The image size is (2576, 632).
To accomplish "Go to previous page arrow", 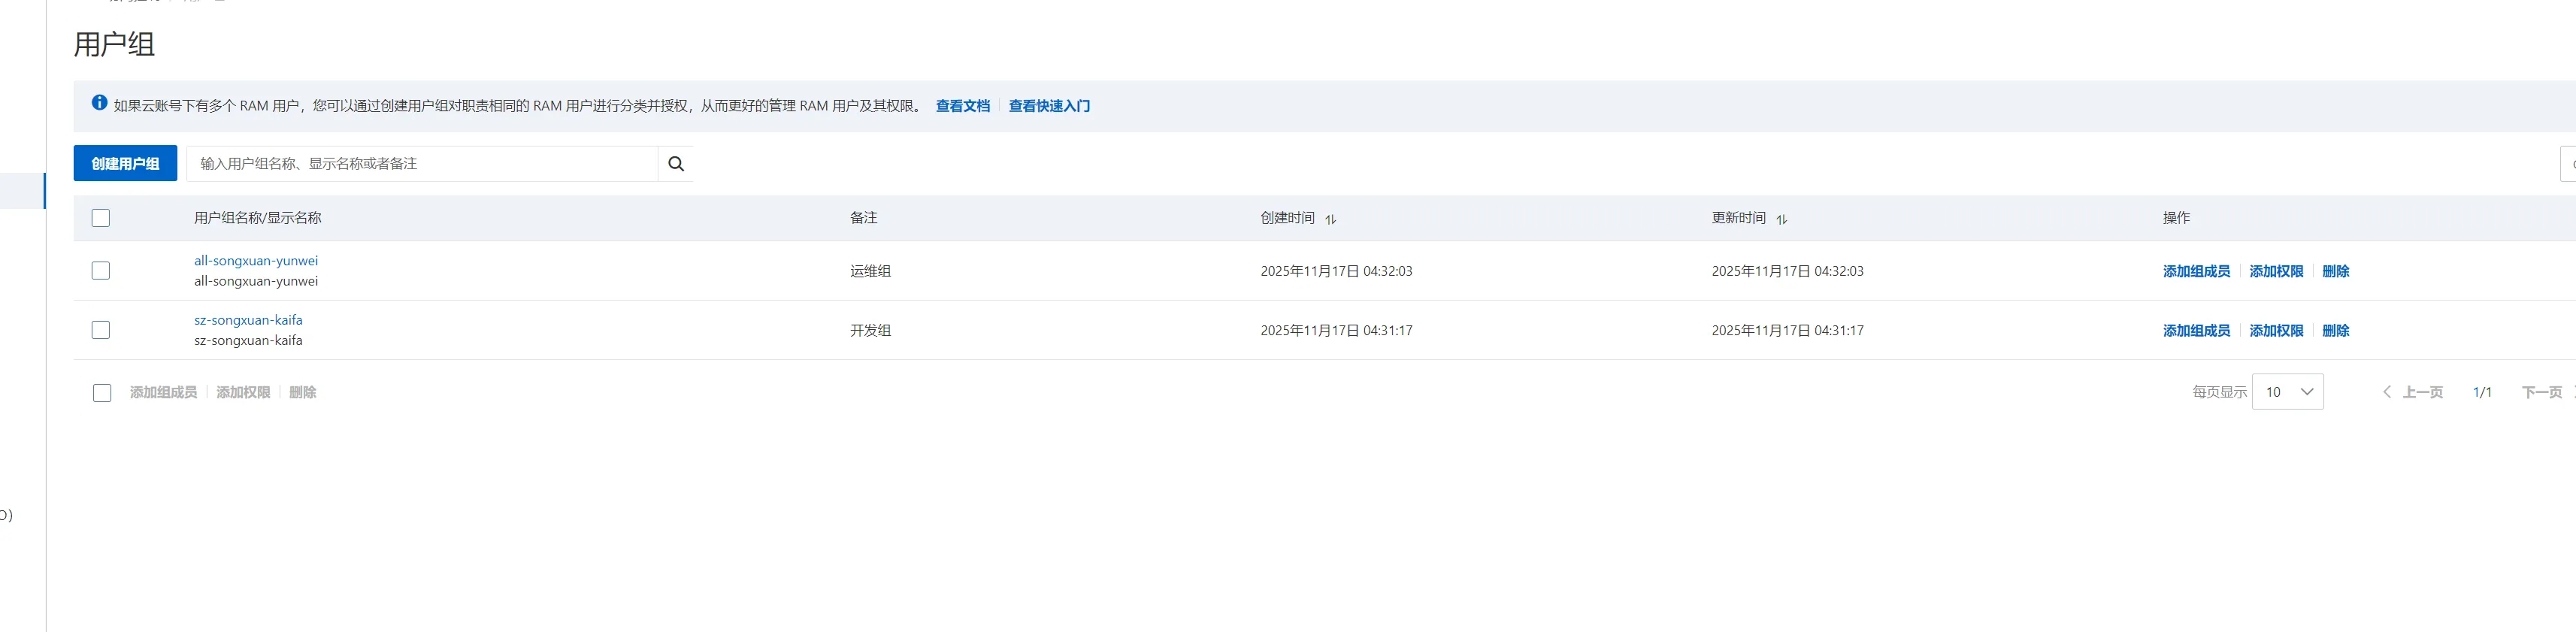I will tap(2387, 392).
